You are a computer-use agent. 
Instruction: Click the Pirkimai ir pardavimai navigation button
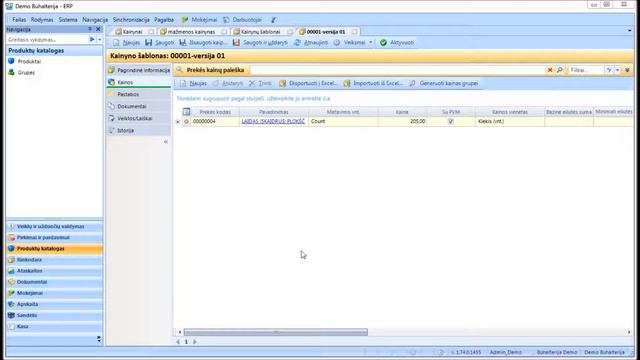pyautogui.click(x=54, y=238)
